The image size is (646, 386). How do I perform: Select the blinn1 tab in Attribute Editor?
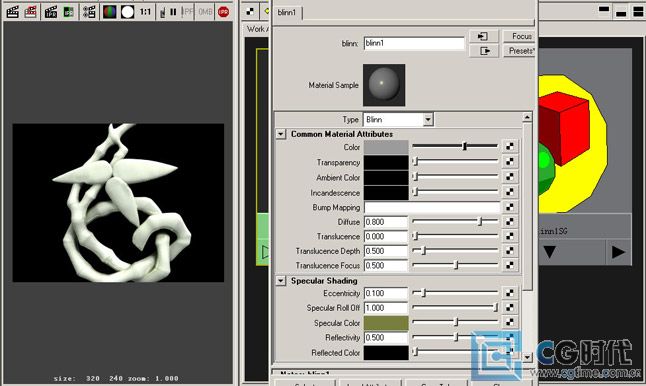coord(287,12)
